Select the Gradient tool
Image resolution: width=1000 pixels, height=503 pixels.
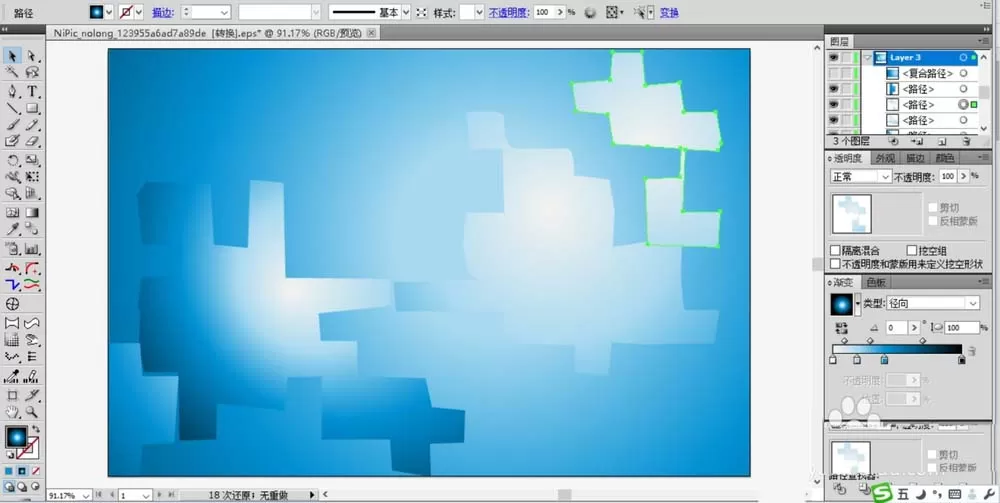[x=32, y=212]
